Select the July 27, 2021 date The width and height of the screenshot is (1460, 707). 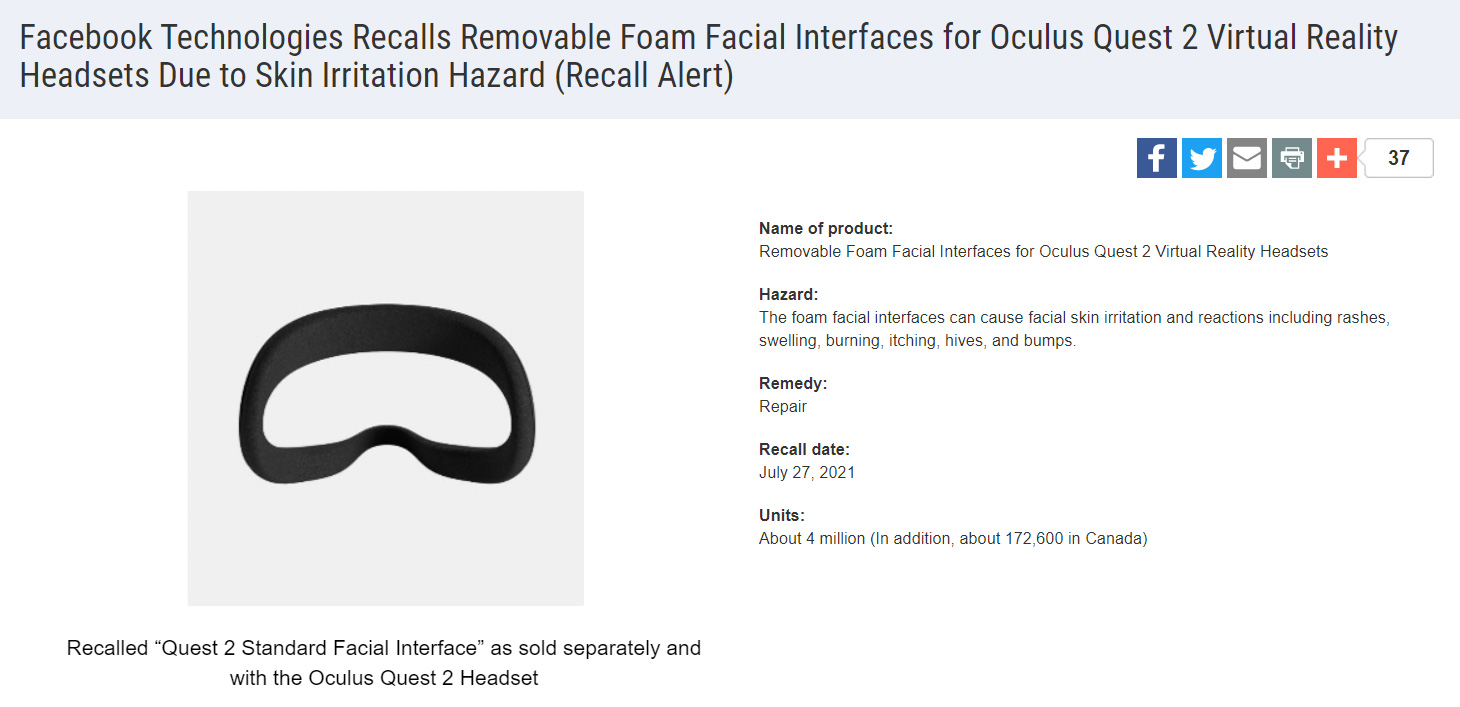click(x=807, y=473)
